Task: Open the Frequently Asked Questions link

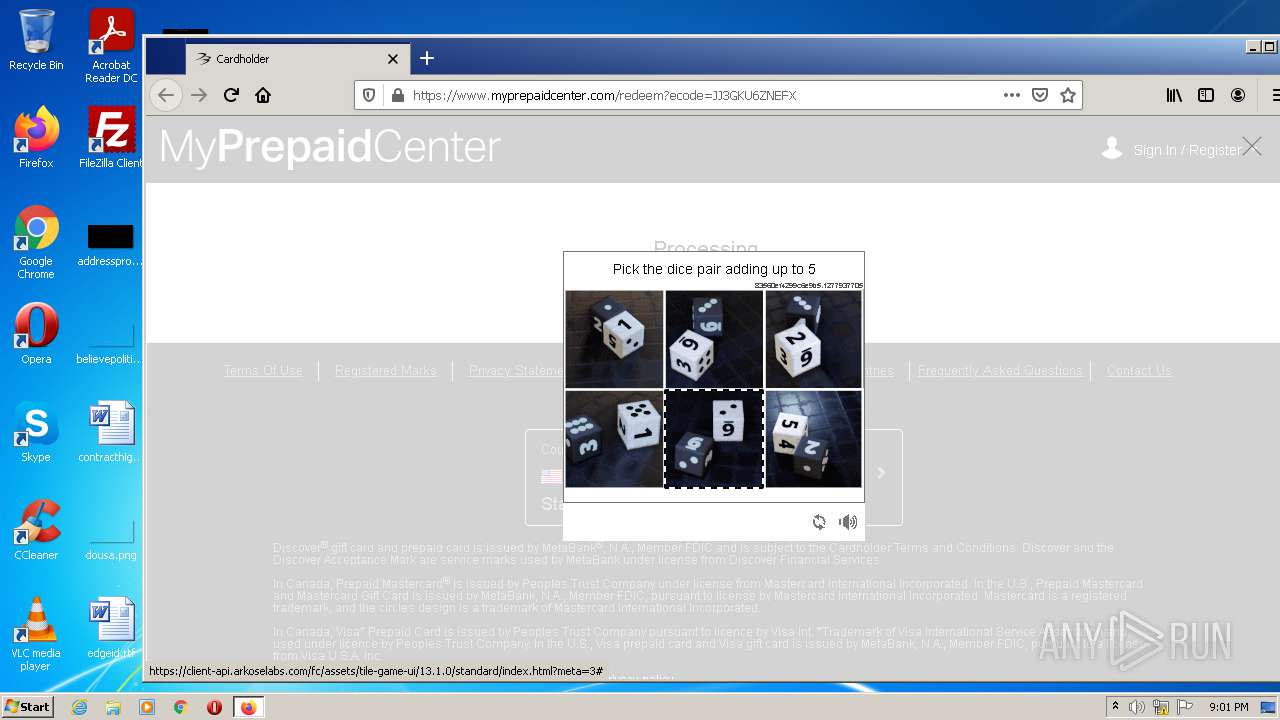Action: point(1000,370)
